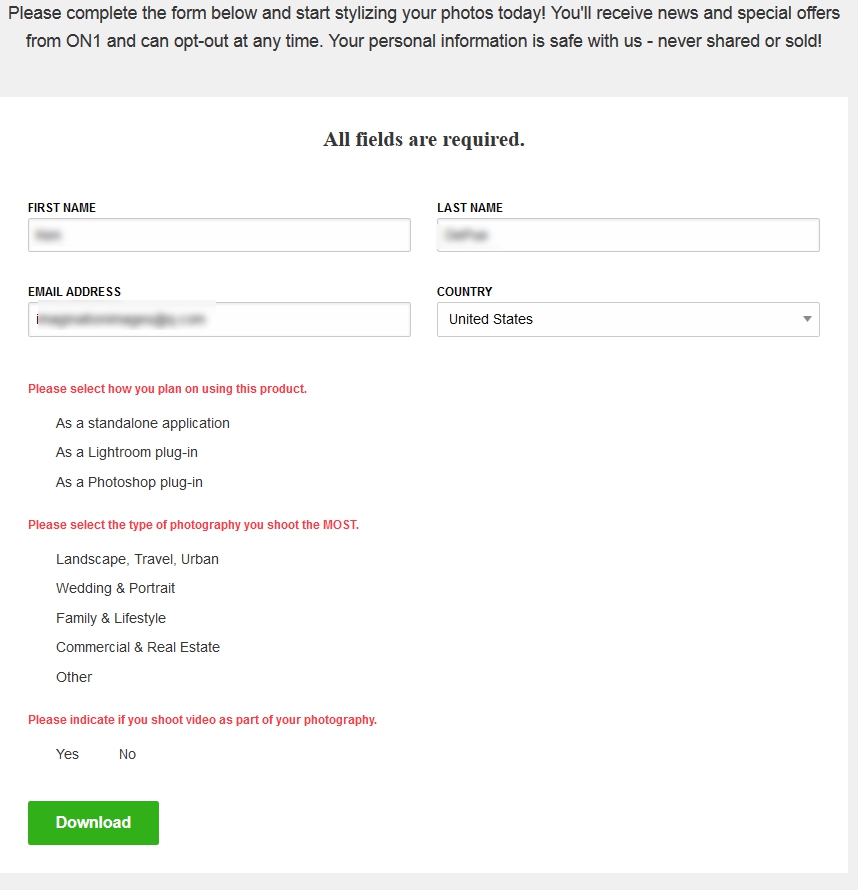Choose 'Wedding & Portrait' photography type
The image size is (858, 890).
pos(115,588)
